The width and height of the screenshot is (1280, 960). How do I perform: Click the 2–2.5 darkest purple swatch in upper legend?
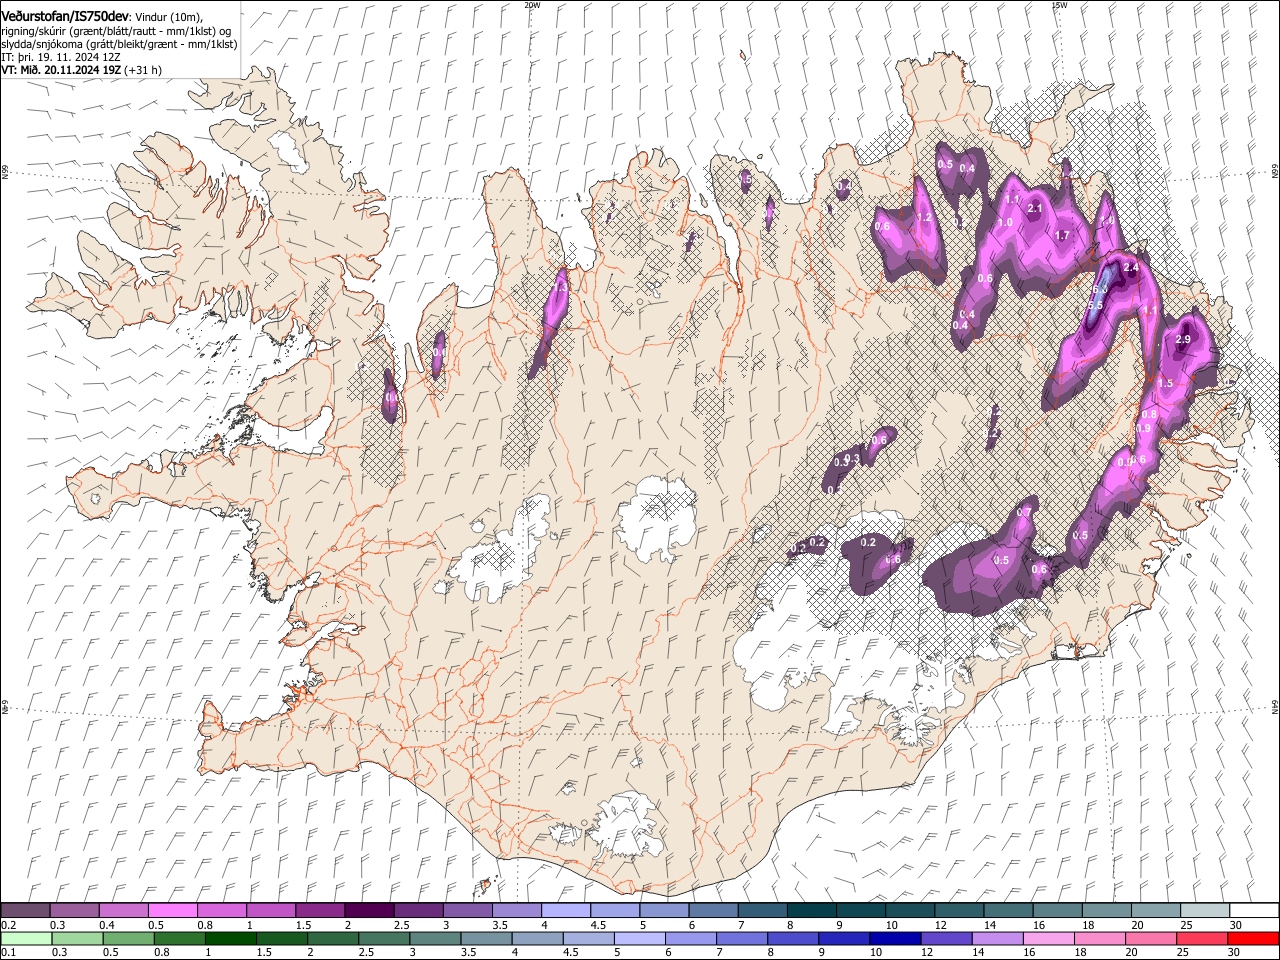[369, 911]
